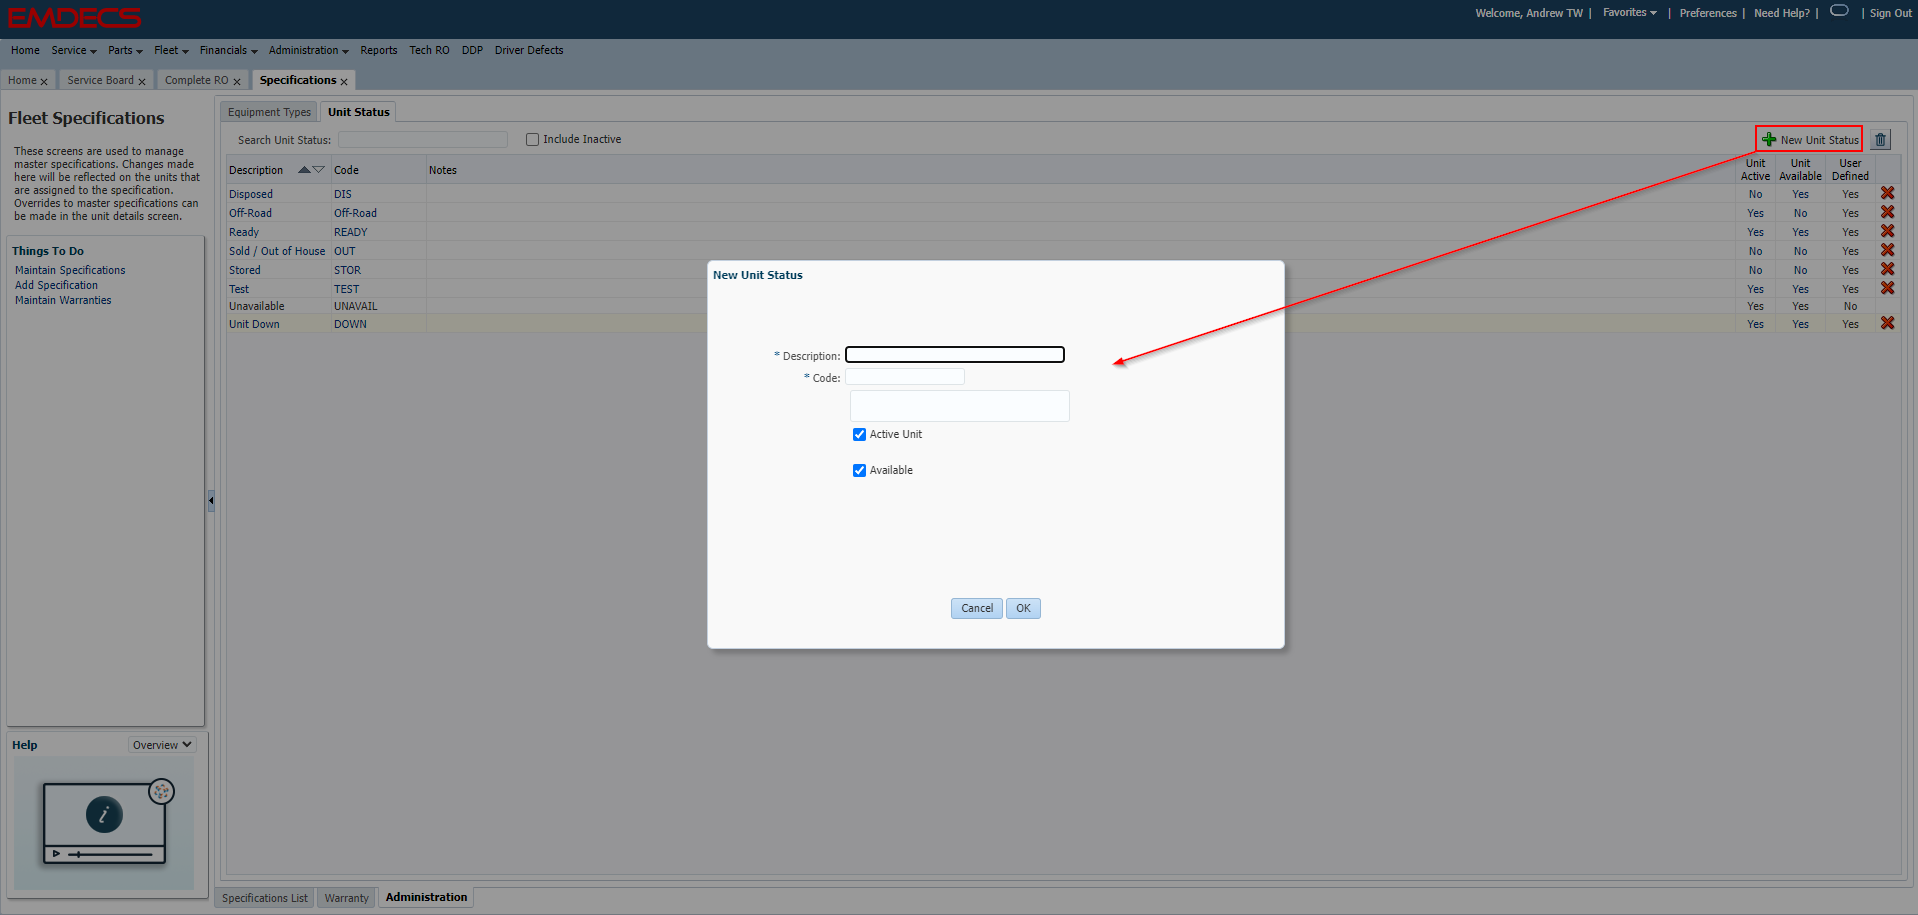Open the Financials menu dropdown

[x=228, y=50]
